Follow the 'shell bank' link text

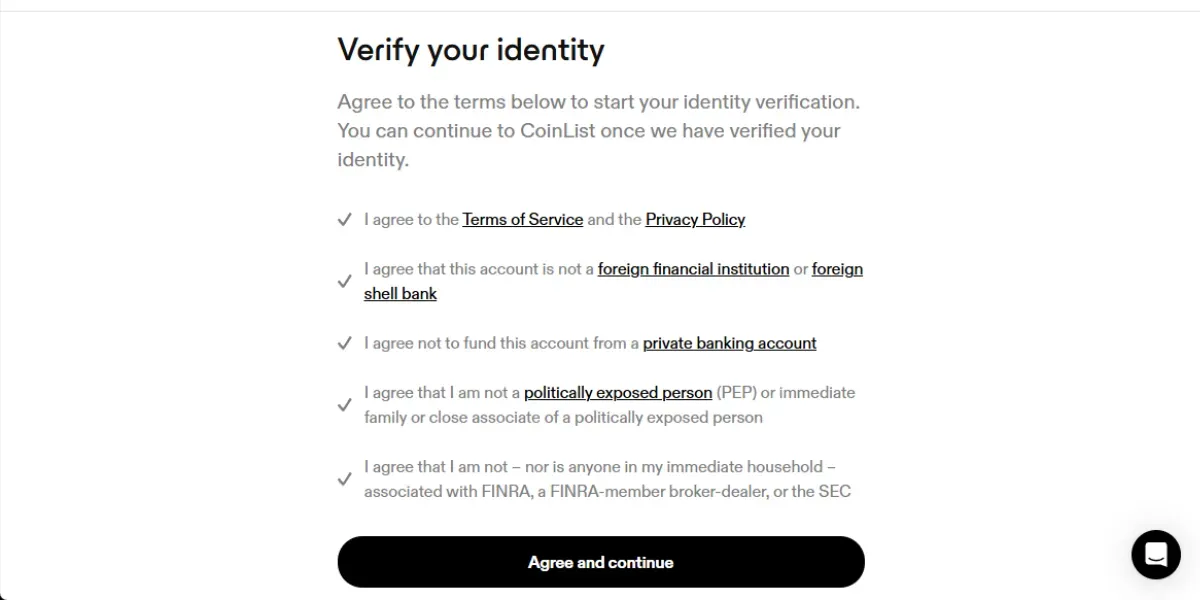click(400, 294)
